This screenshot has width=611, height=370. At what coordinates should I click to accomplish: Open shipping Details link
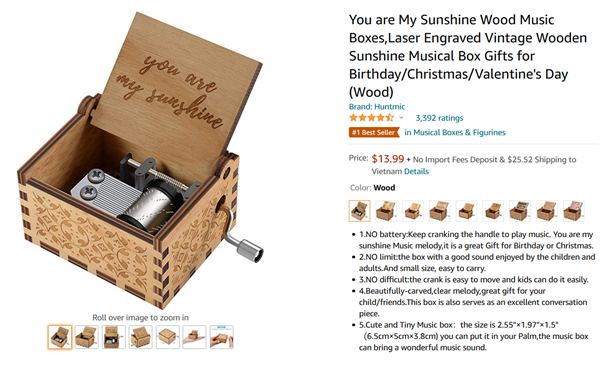coord(416,171)
